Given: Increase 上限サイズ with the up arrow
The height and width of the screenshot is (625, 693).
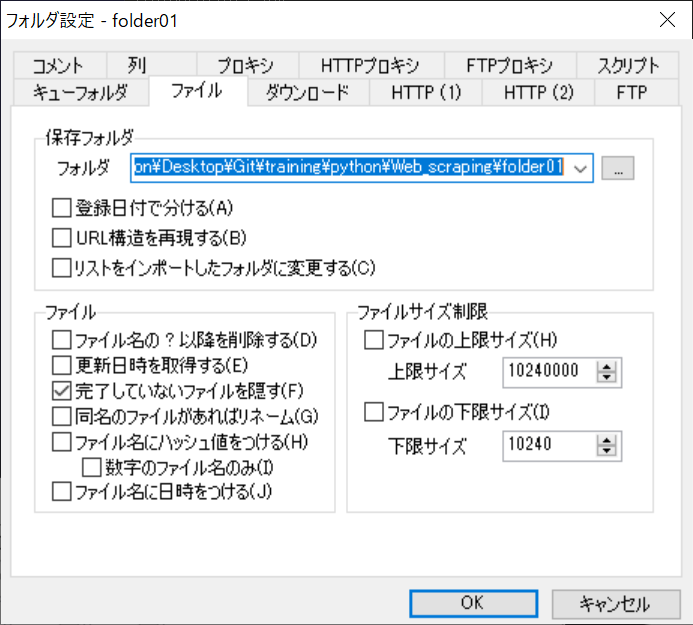Looking at the screenshot, I should click(x=607, y=366).
